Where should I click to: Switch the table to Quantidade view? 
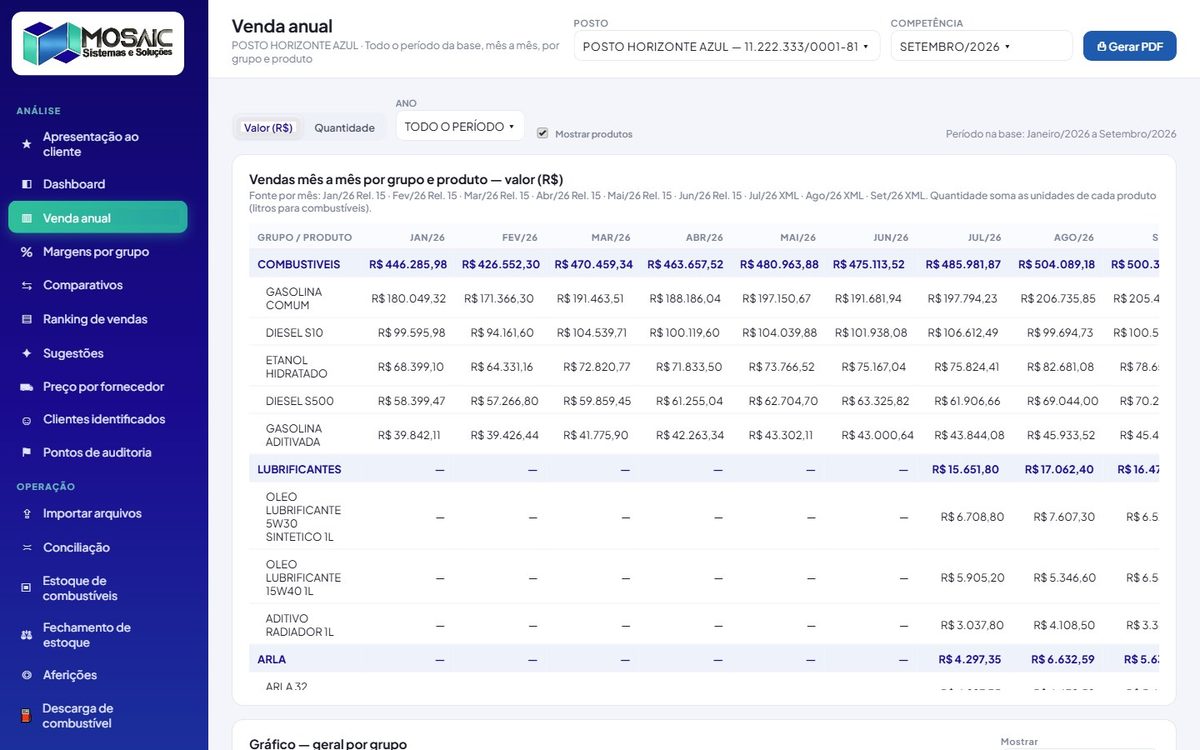pos(344,128)
